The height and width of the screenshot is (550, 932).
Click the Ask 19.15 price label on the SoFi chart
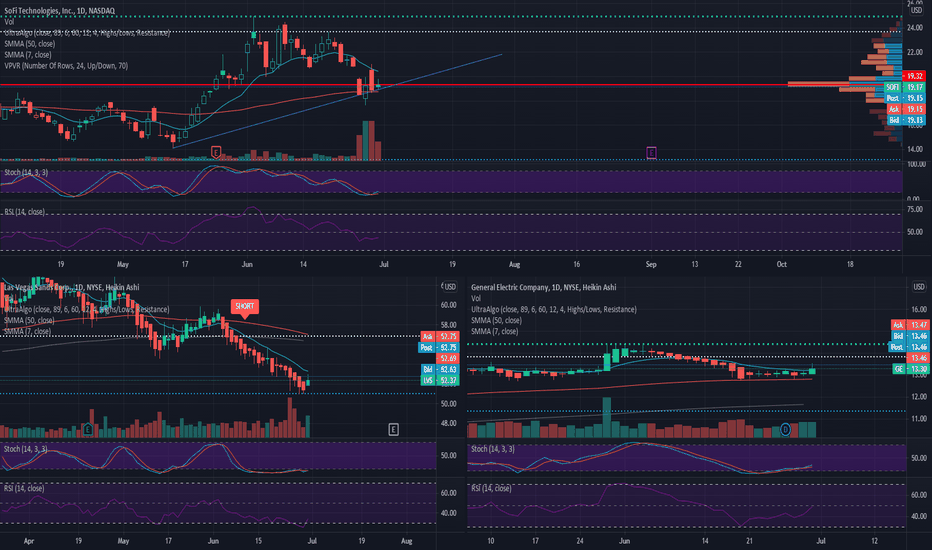click(x=905, y=109)
